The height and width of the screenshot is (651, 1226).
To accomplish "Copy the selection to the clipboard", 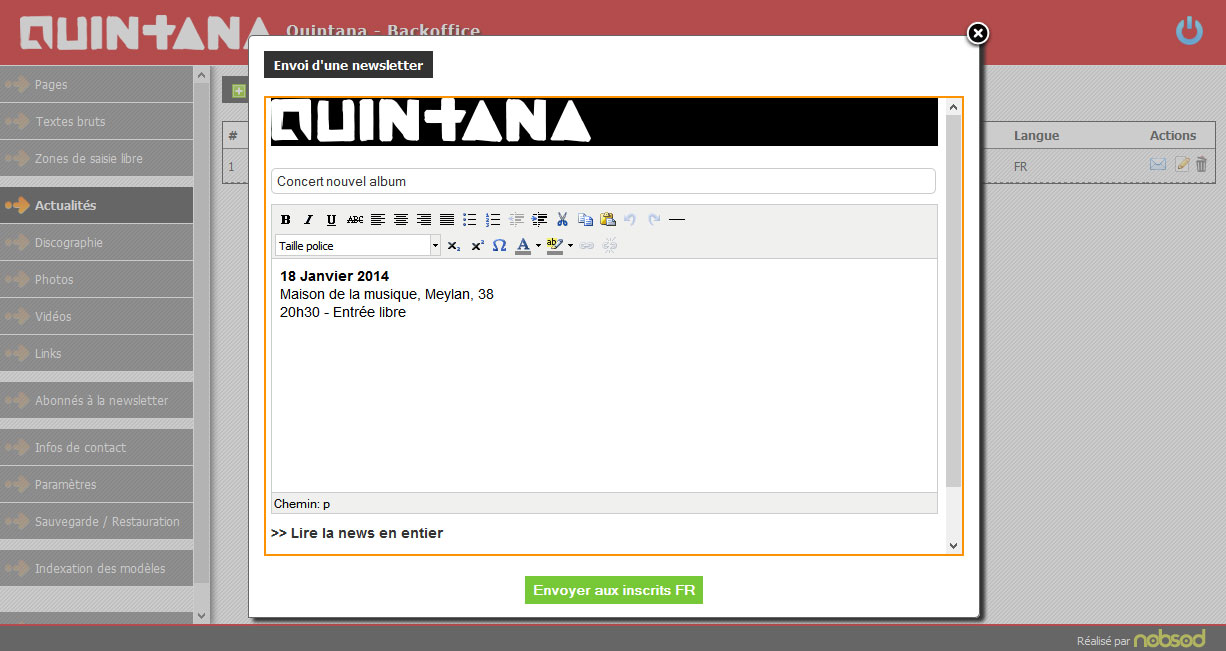I will [585, 219].
